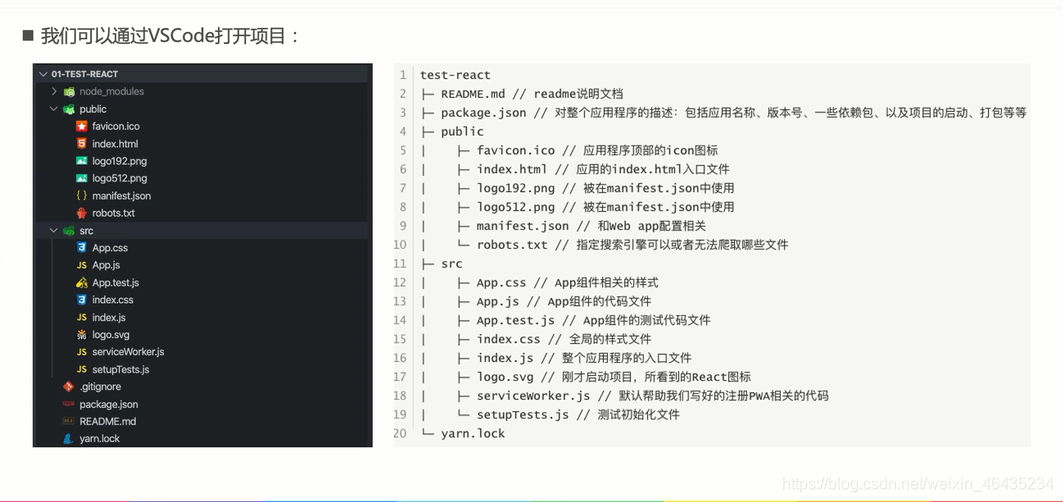This screenshot has width=1063, height=502.
Task: Click the image icon beside logo512.png
Action: point(81,178)
